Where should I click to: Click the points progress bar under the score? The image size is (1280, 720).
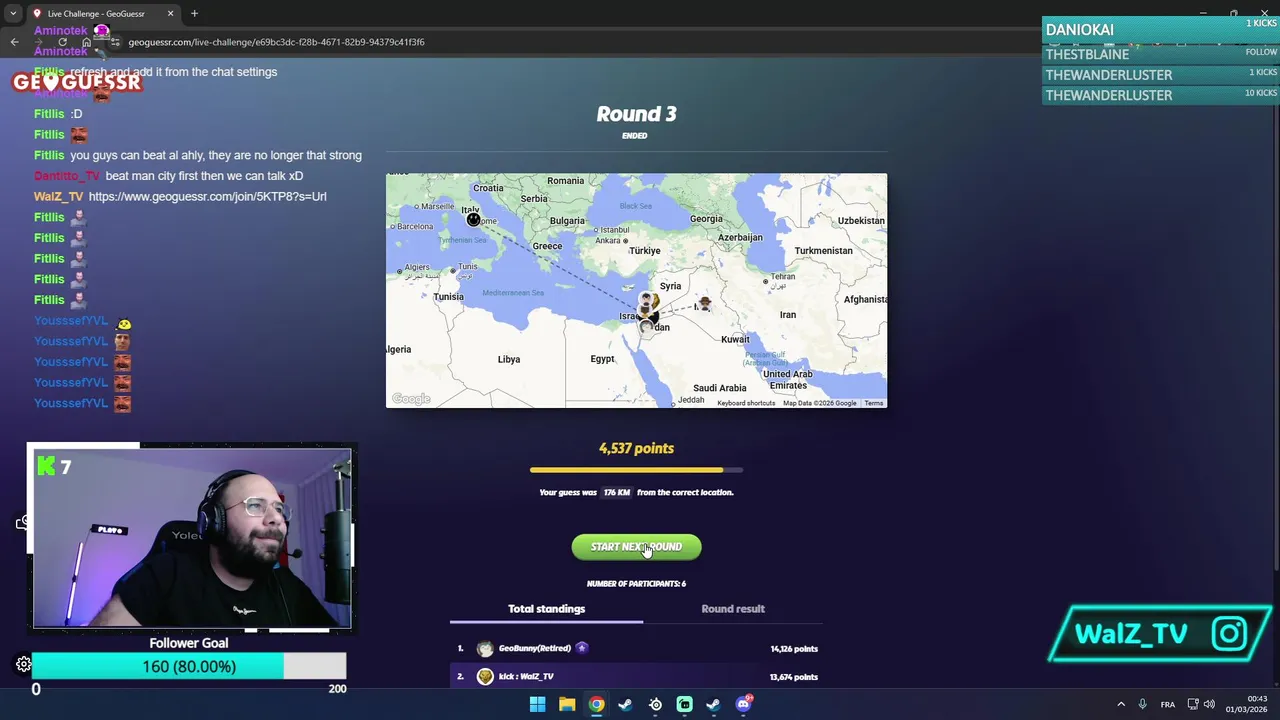[636, 470]
